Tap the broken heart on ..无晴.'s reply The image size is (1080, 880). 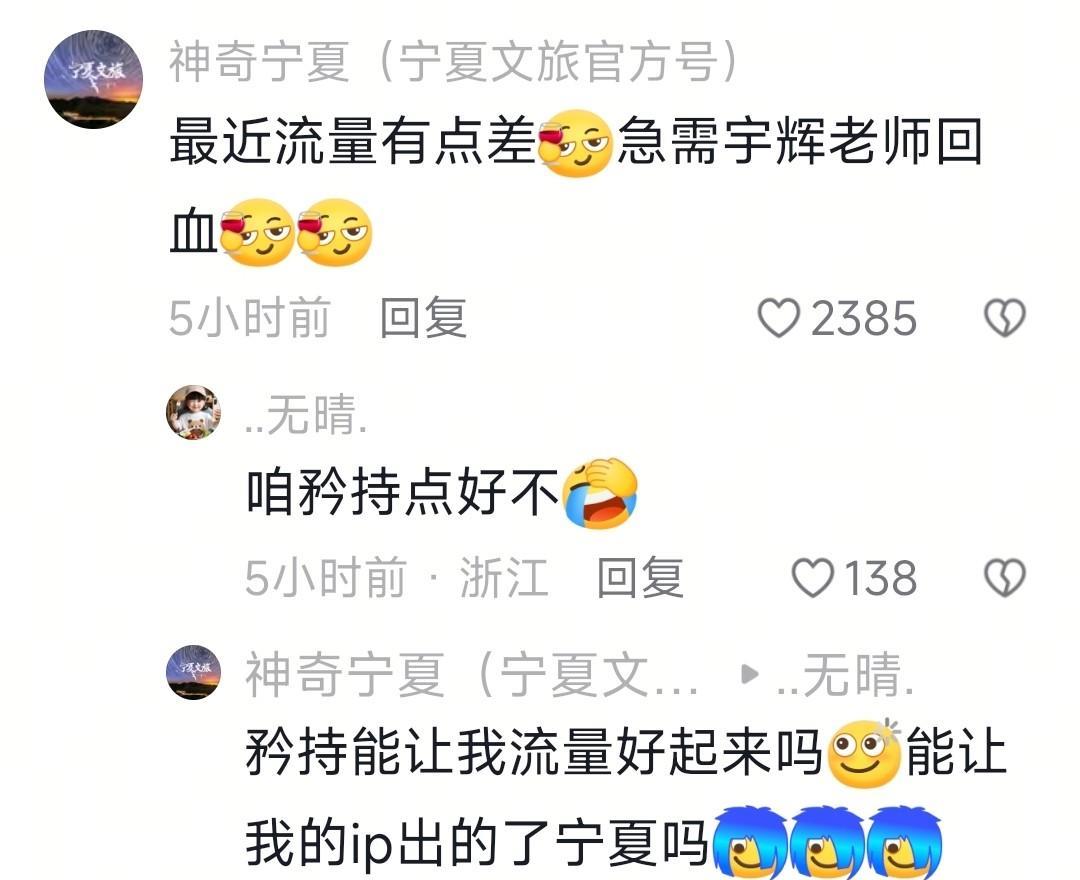click(1004, 578)
